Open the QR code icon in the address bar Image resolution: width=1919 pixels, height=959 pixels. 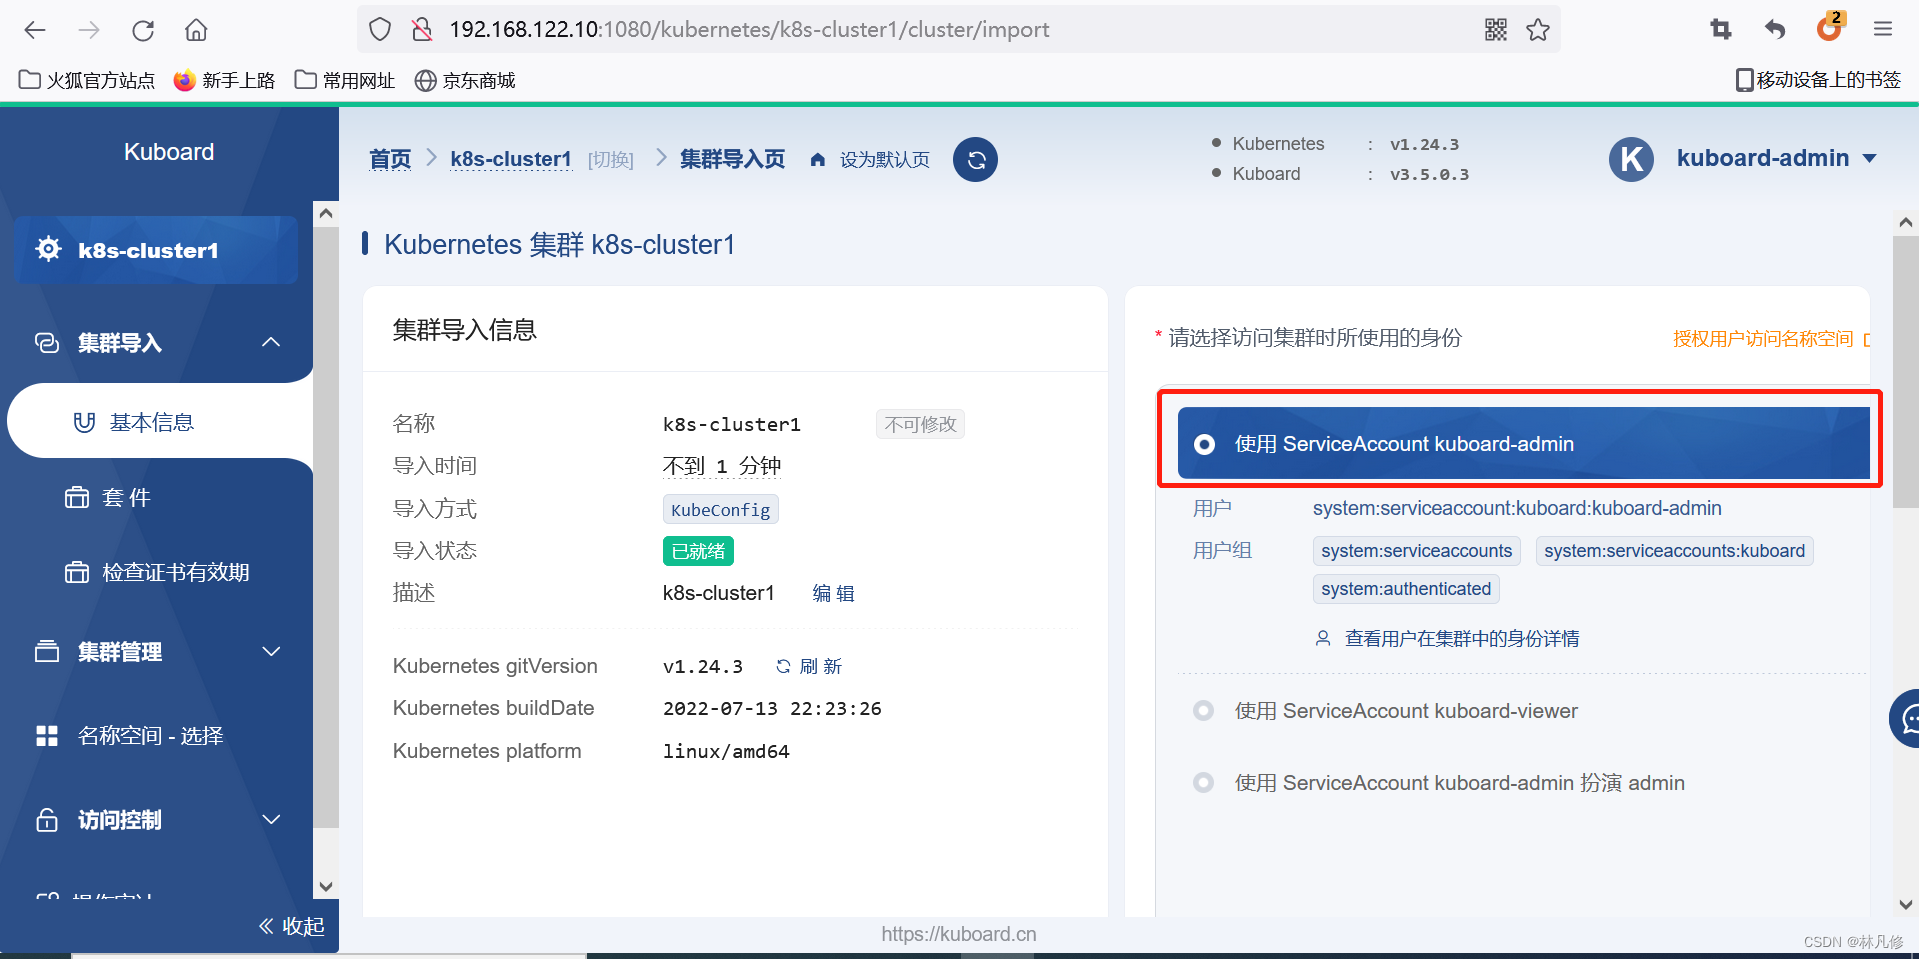coord(1496,30)
